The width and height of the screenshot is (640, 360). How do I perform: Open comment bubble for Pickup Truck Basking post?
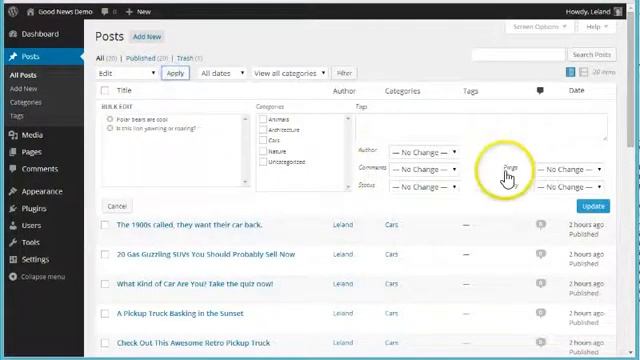[541, 313]
